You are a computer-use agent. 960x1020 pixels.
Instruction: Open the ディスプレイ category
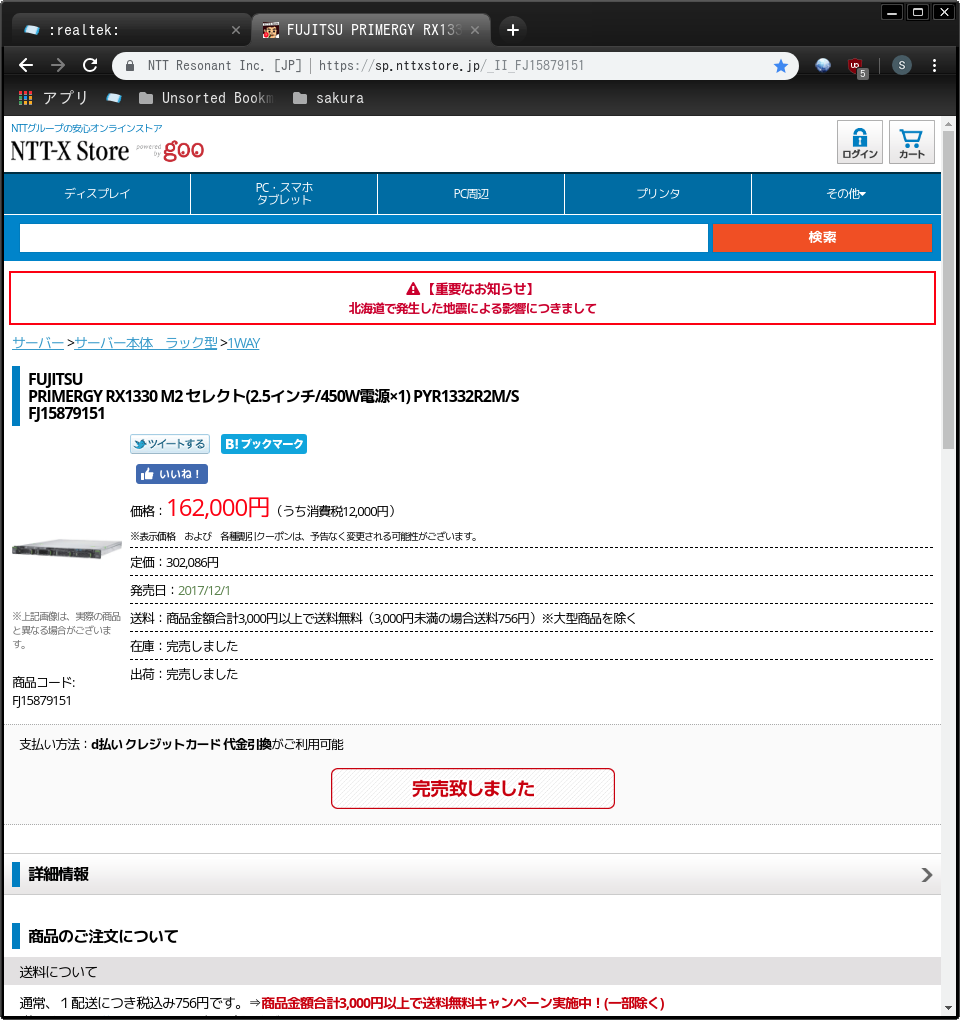97,194
